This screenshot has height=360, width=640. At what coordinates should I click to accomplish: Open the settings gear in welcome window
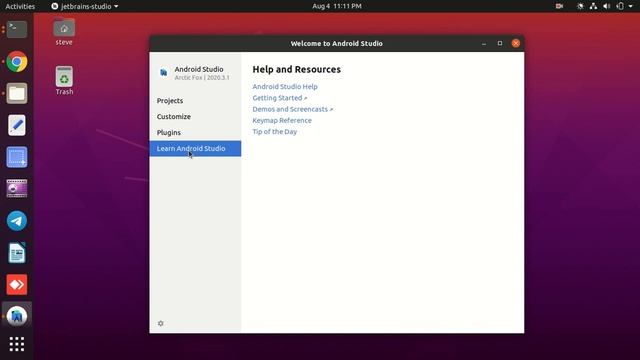pos(161,323)
